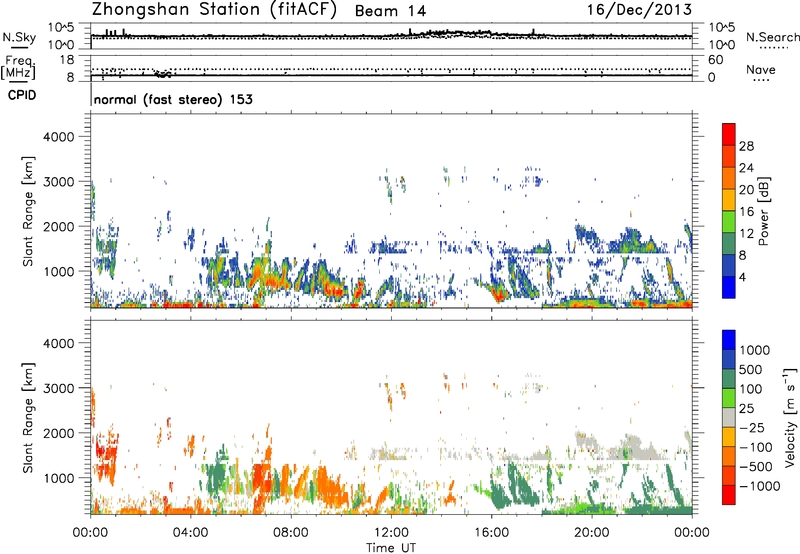The width and height of the screenshot is (800, 554).
Task: Click the '60' Nave axis tick
Action: (715, 60)
